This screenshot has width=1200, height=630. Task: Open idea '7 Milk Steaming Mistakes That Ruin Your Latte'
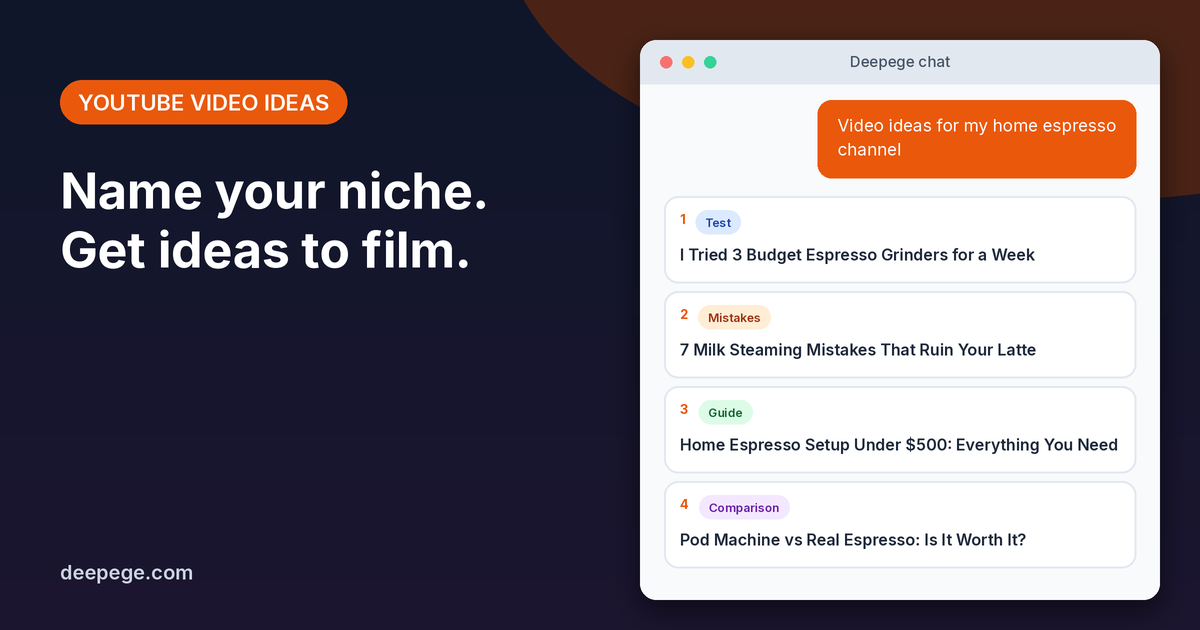pyautogui.click(x=900, y=335)
